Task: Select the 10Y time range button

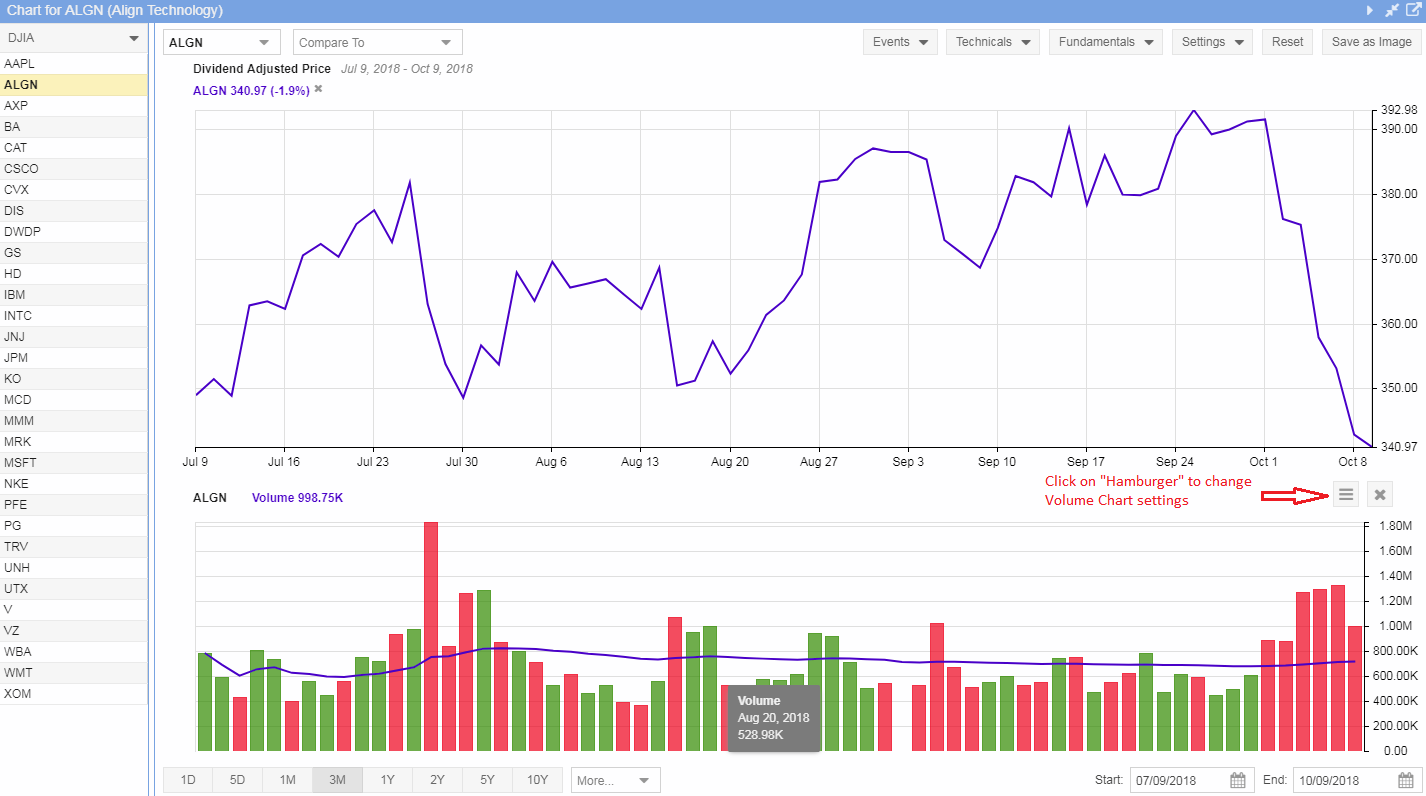Action: coord(537,780)
